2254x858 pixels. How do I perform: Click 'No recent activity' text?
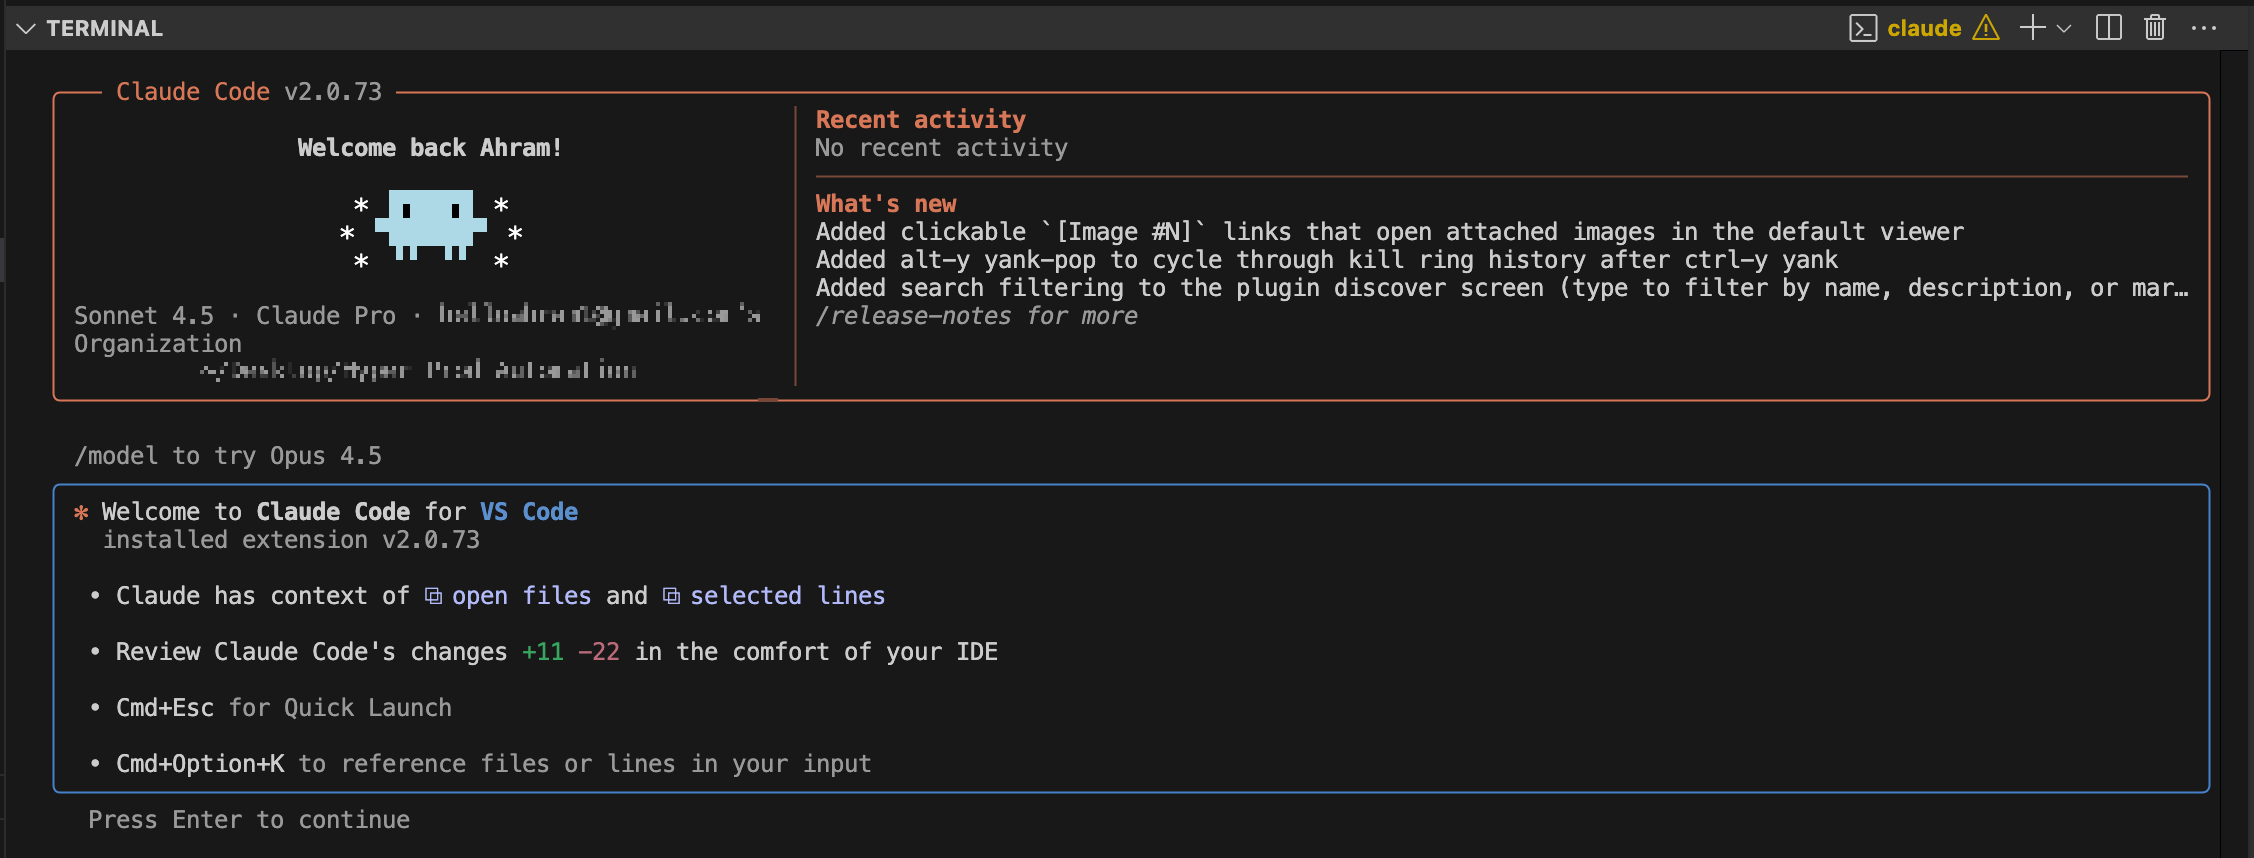942,148
